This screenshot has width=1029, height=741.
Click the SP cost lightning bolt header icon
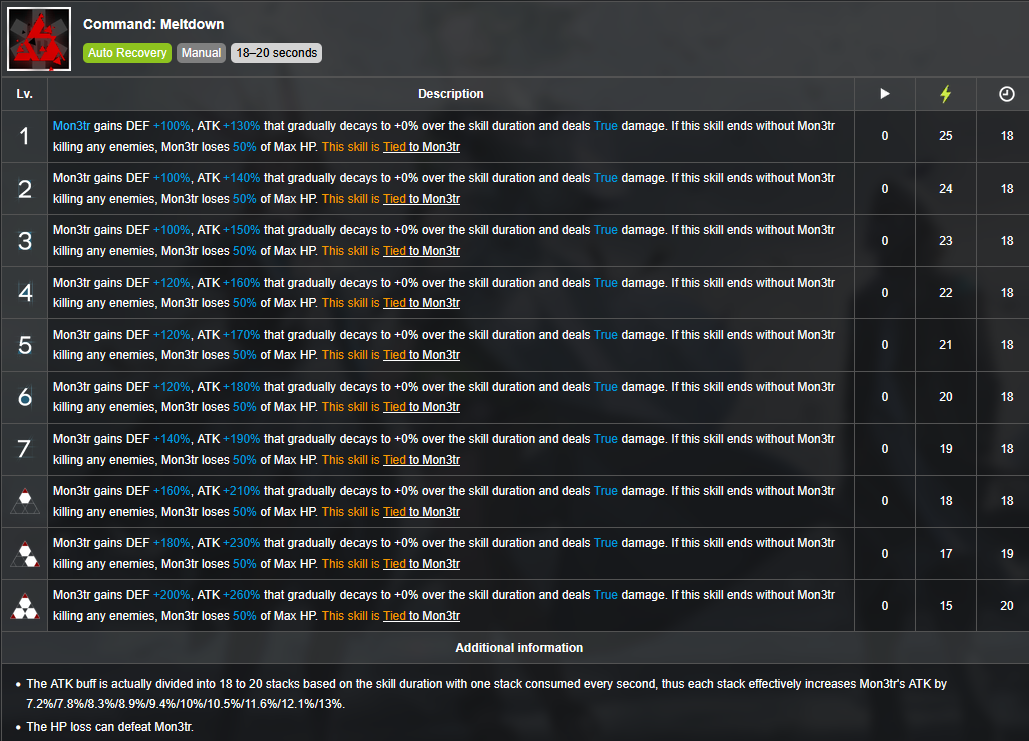tap(946, 94)
